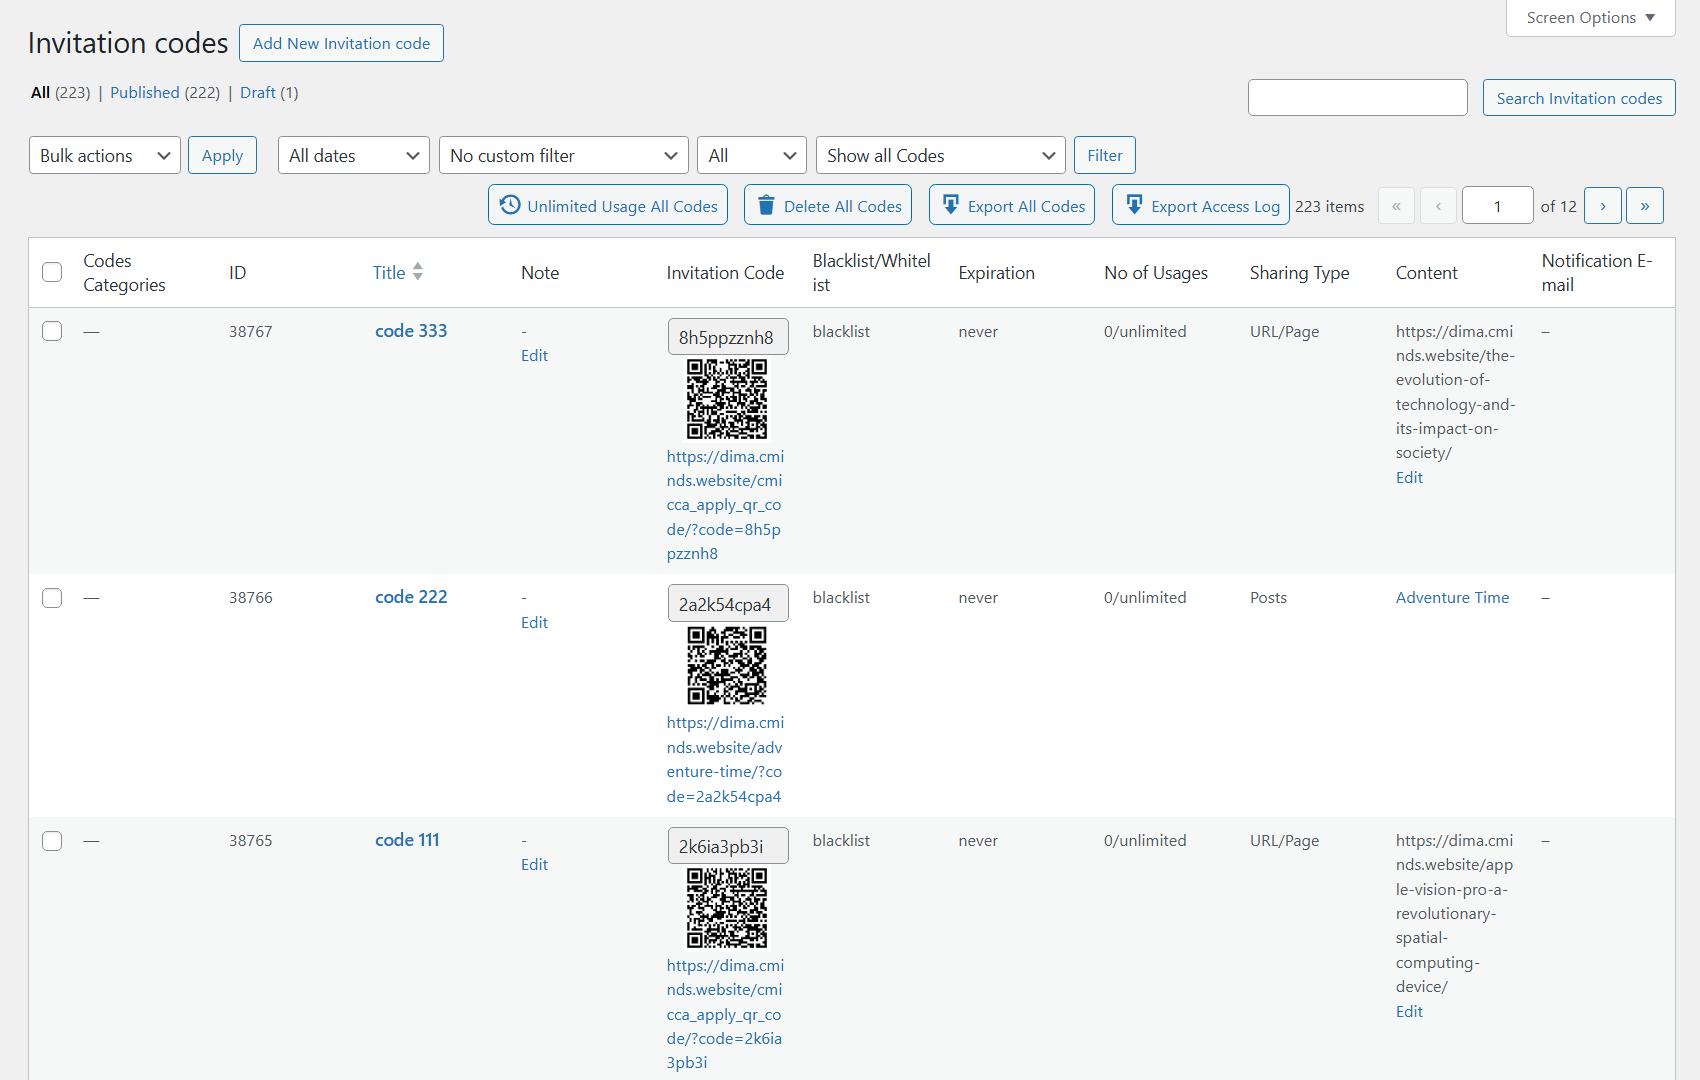The height and width of the screenshot is (1080, 1700).
Task: Click the Add New Invitation code button
Action: tap(341, 43)
